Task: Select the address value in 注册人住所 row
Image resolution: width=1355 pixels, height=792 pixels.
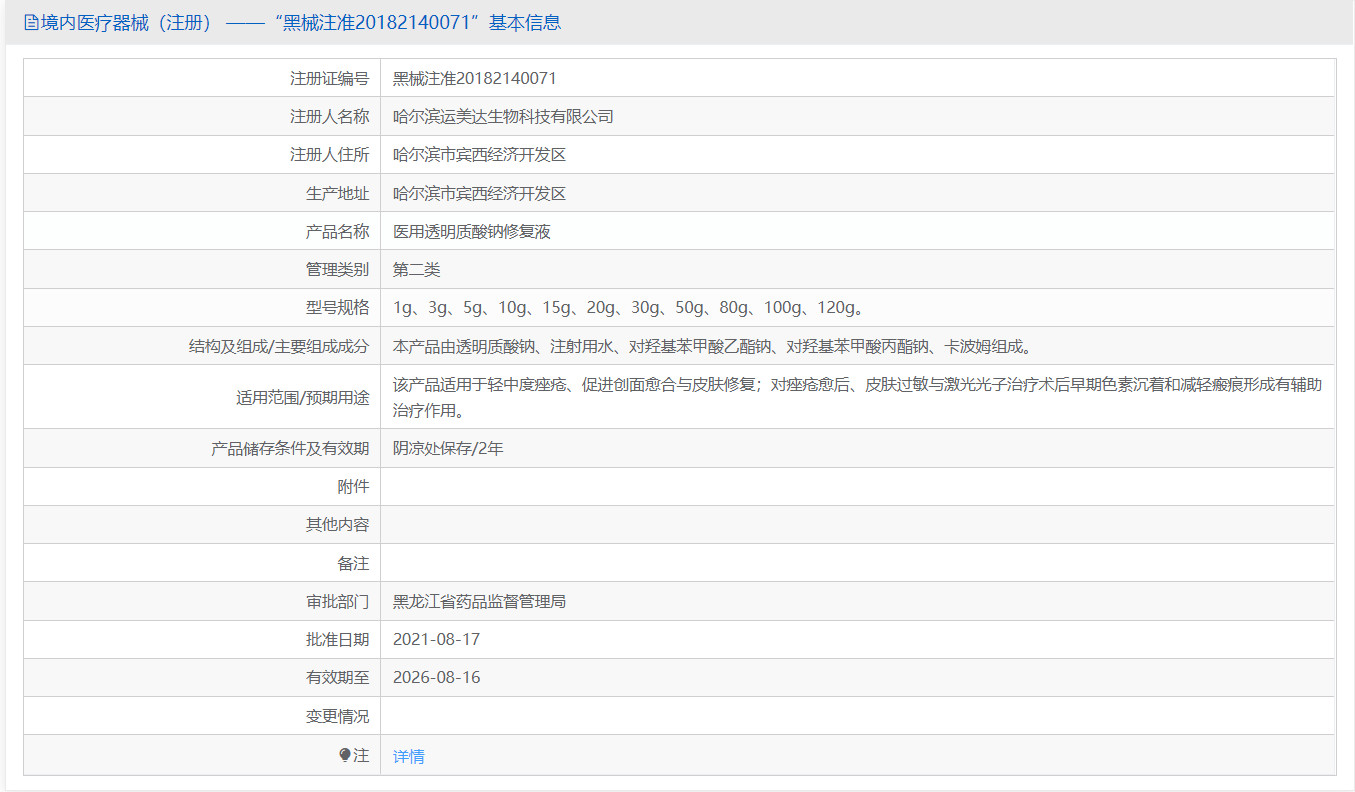Action: click(479, 154)
